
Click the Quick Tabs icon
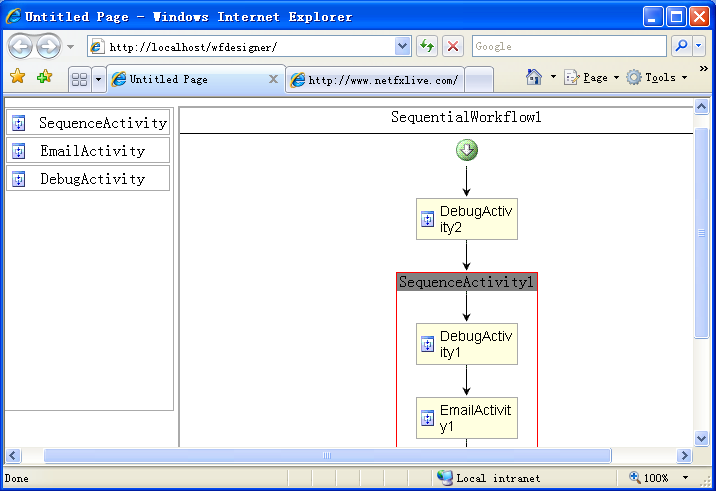coord(79,79)
